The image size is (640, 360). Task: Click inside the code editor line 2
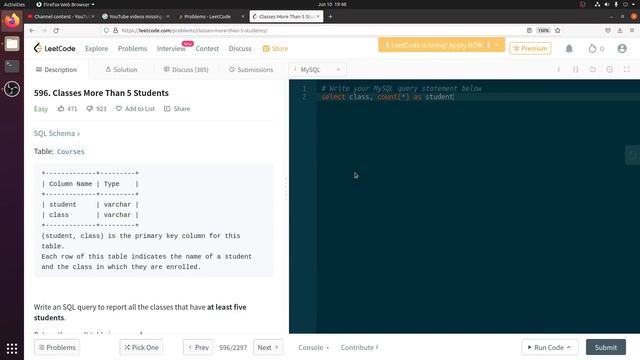(x=478, y=97)
